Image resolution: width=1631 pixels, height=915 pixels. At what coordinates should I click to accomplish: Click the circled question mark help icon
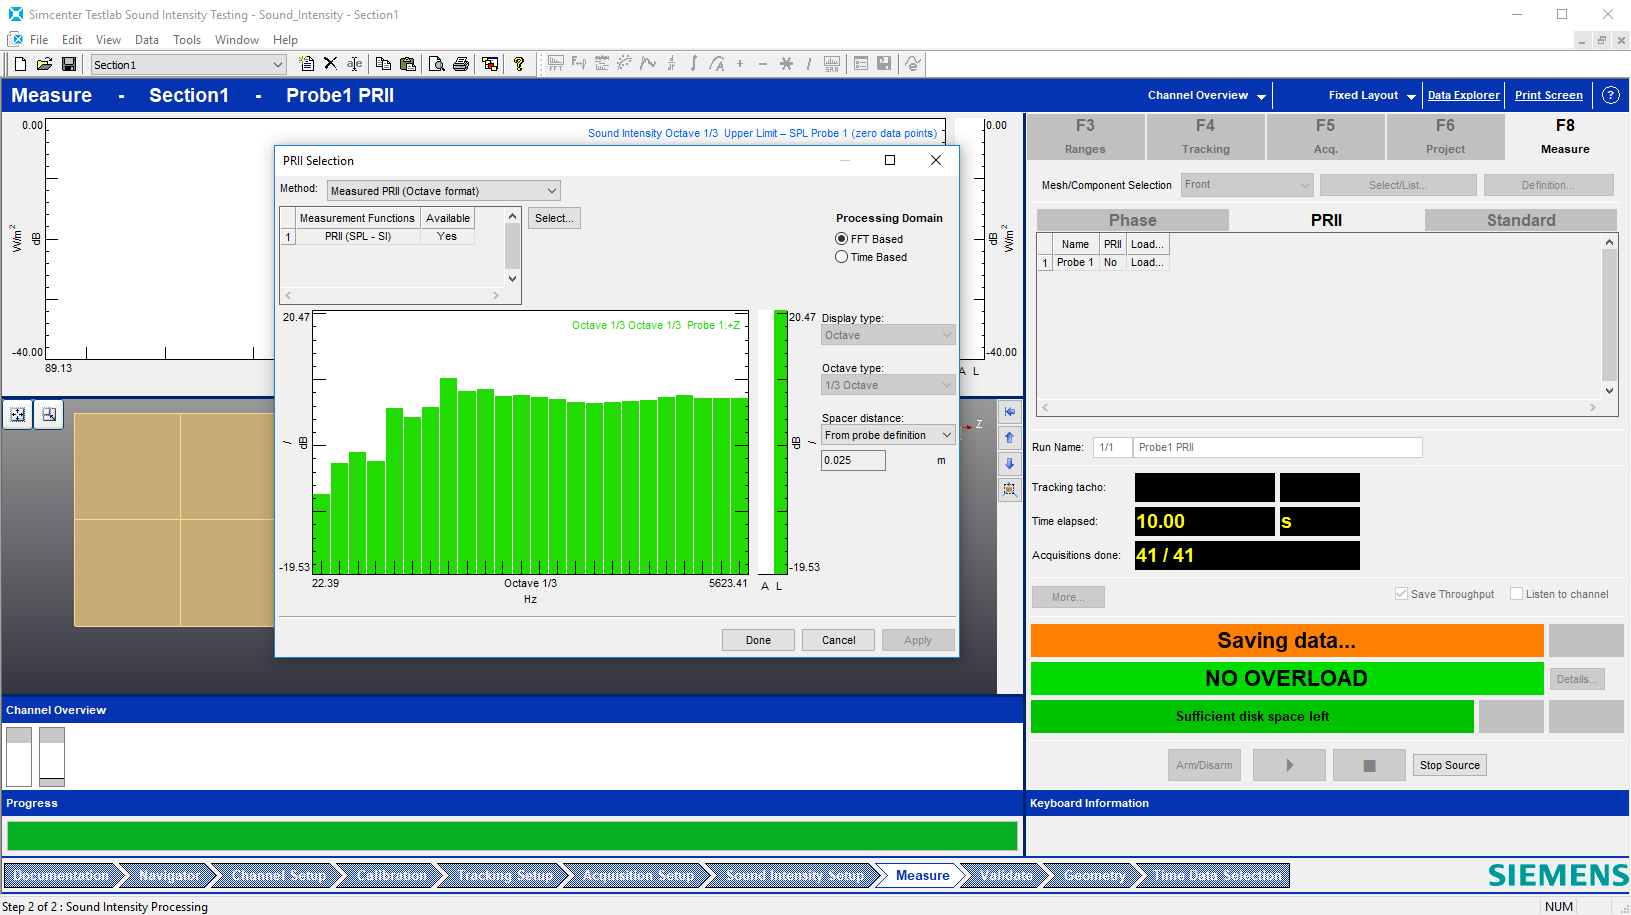coord(1611,95)
